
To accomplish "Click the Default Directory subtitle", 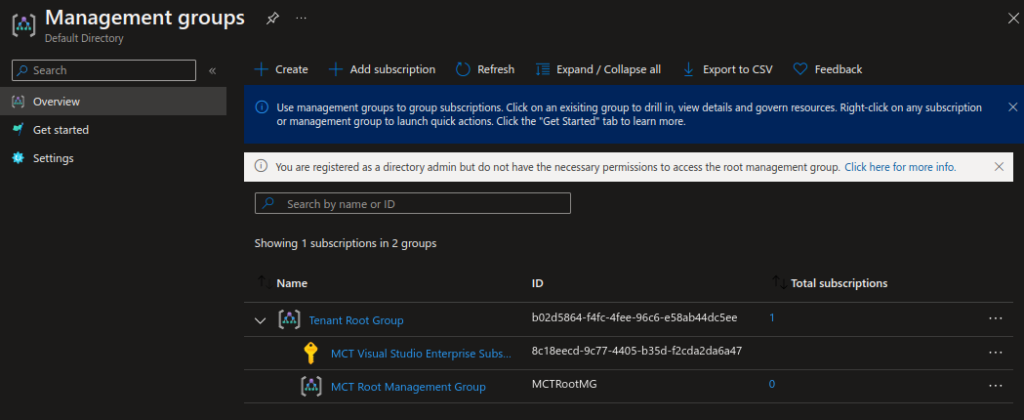I will coord(84,39).
